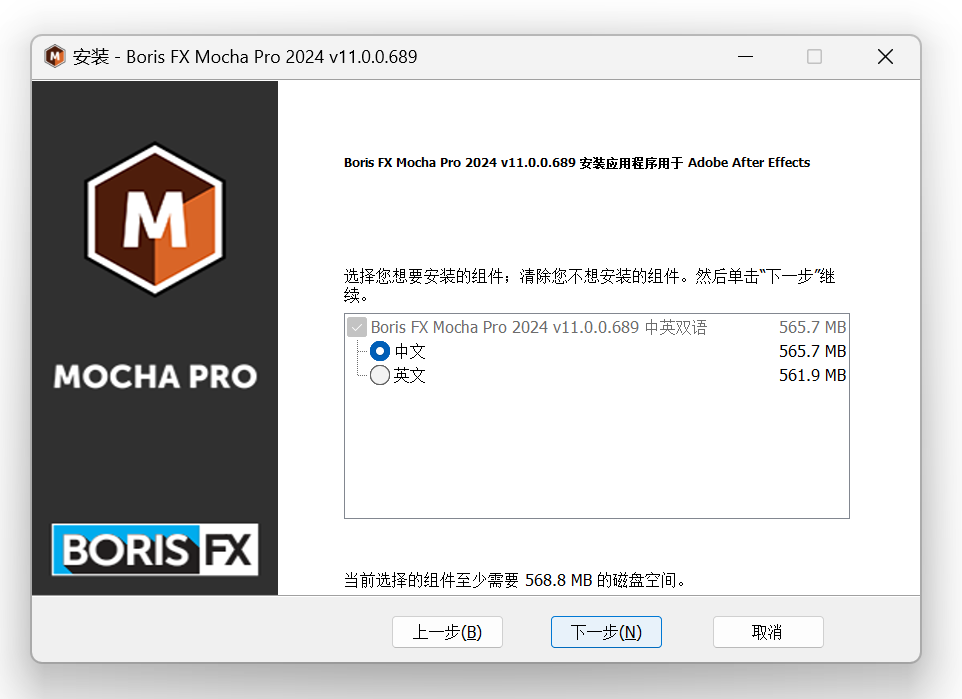Click the 取消 button
Screen dimensions: 962x699
[x=768, y=632]
